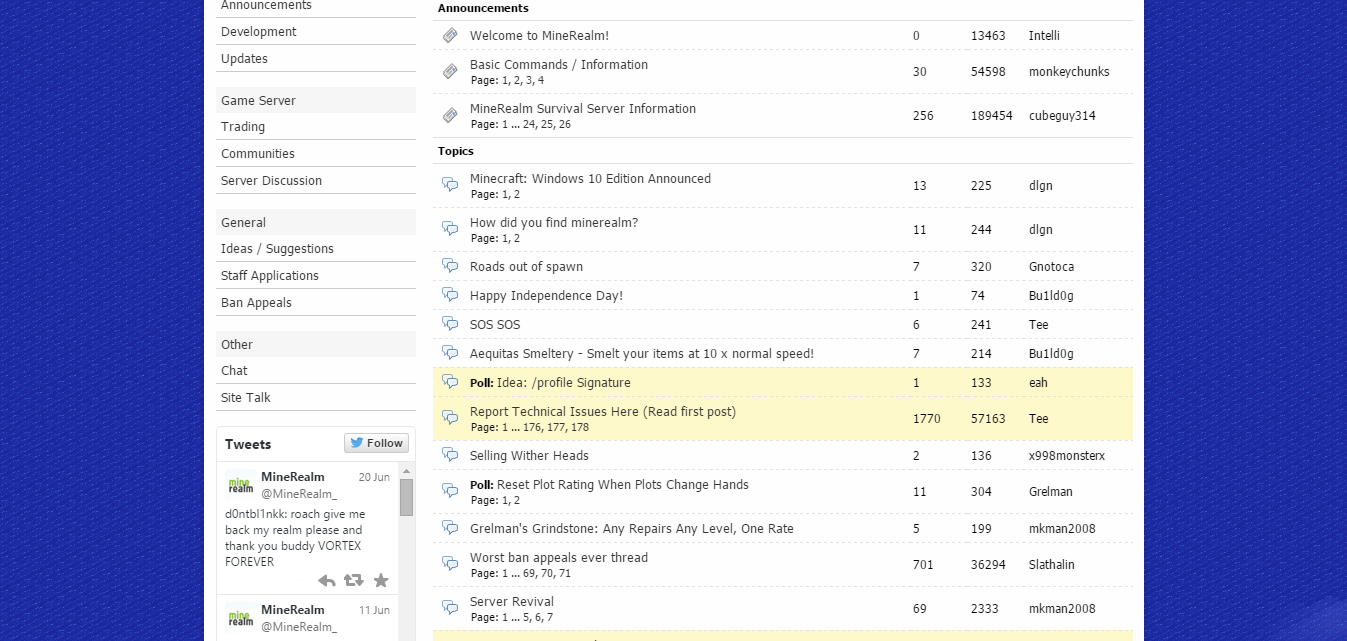
Task: View the profile of user cubeguy314
Action: [x=1062, y=116]
